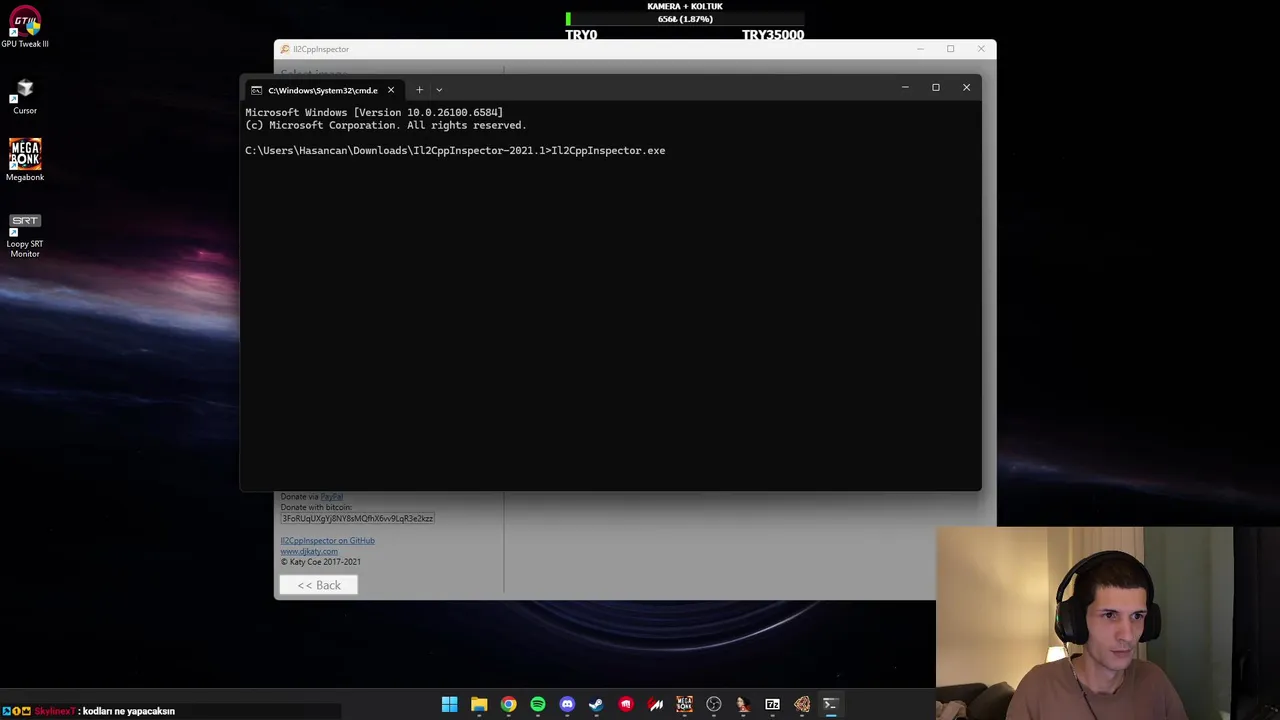1280x720 pixels.
Task: Open the Il2CppInspector taskbar icon
Action: coord(802,704)
